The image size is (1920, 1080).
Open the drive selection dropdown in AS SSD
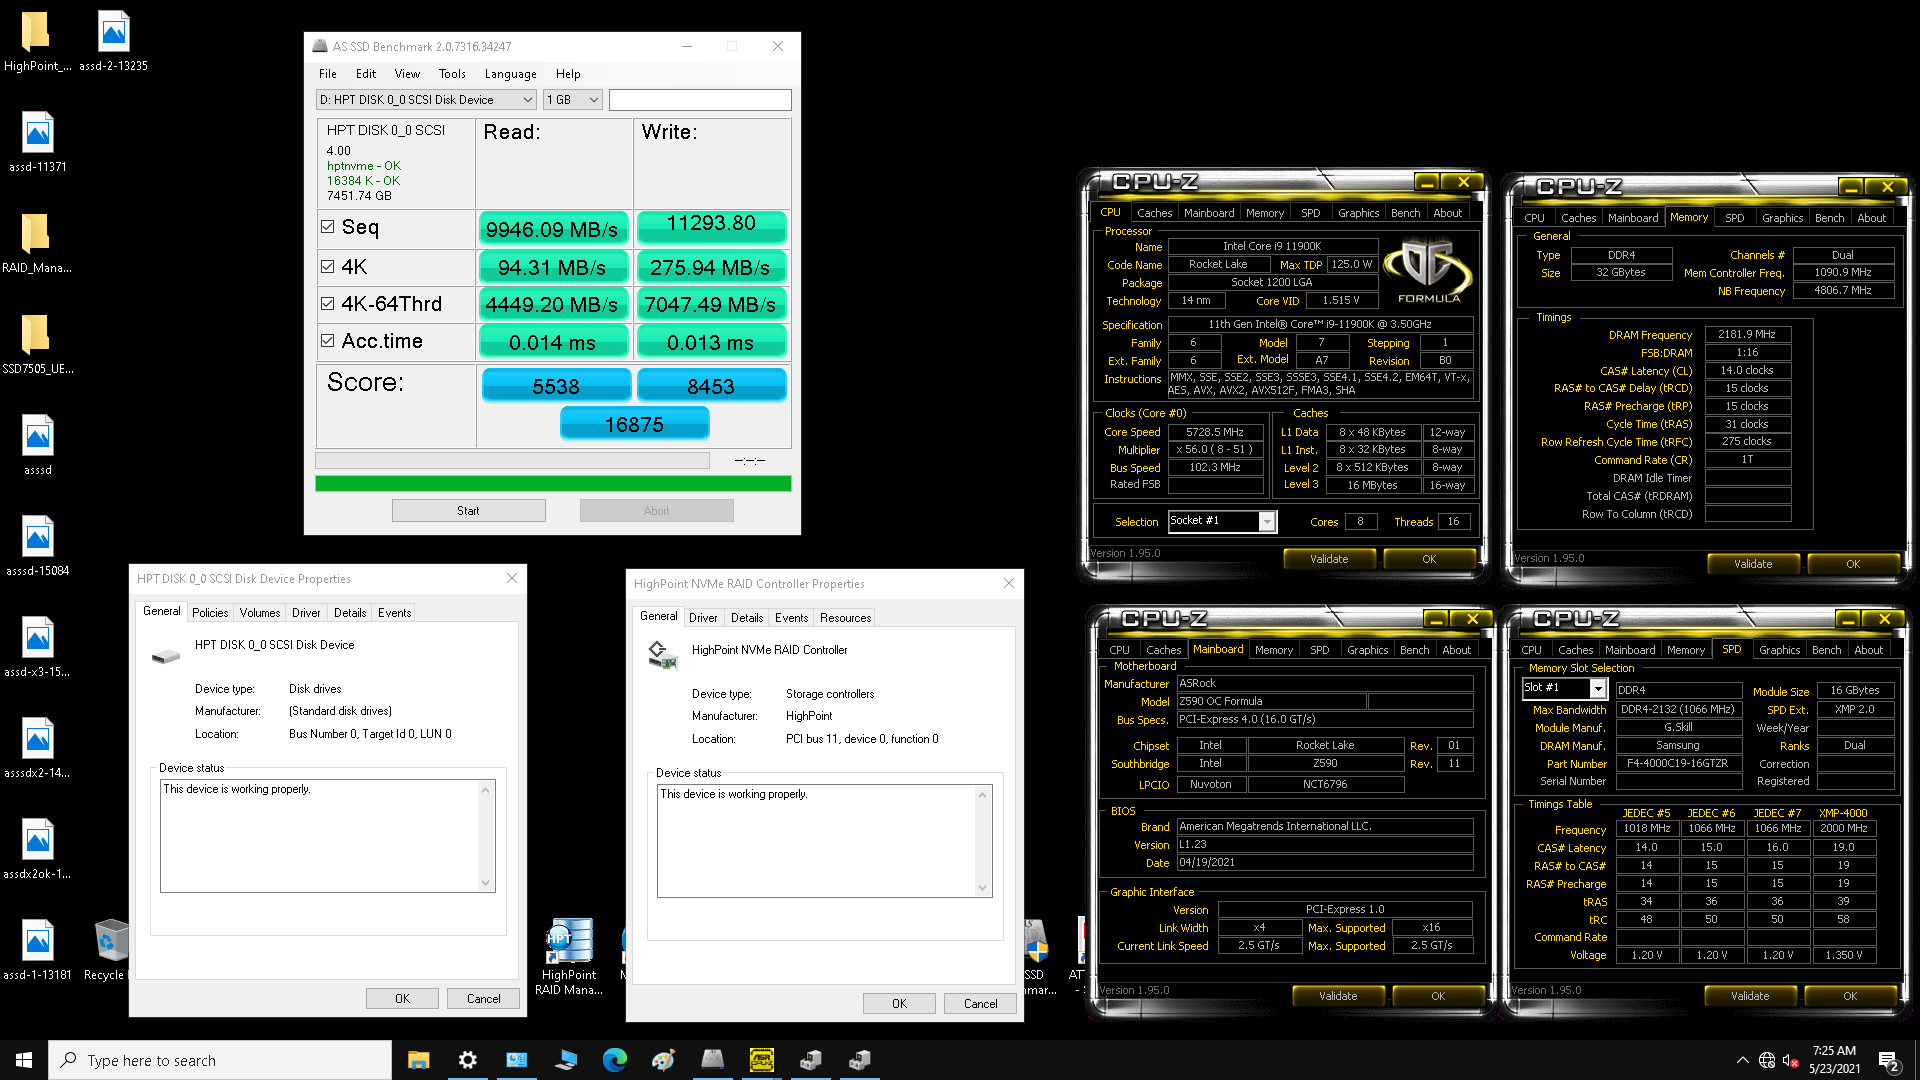427,100
